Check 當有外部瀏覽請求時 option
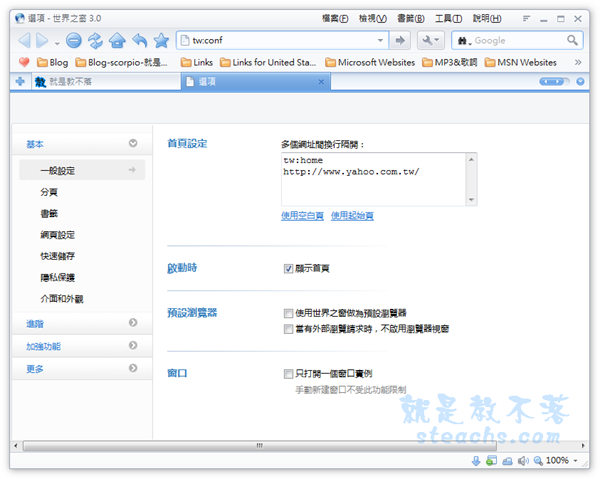 [288, 329]
